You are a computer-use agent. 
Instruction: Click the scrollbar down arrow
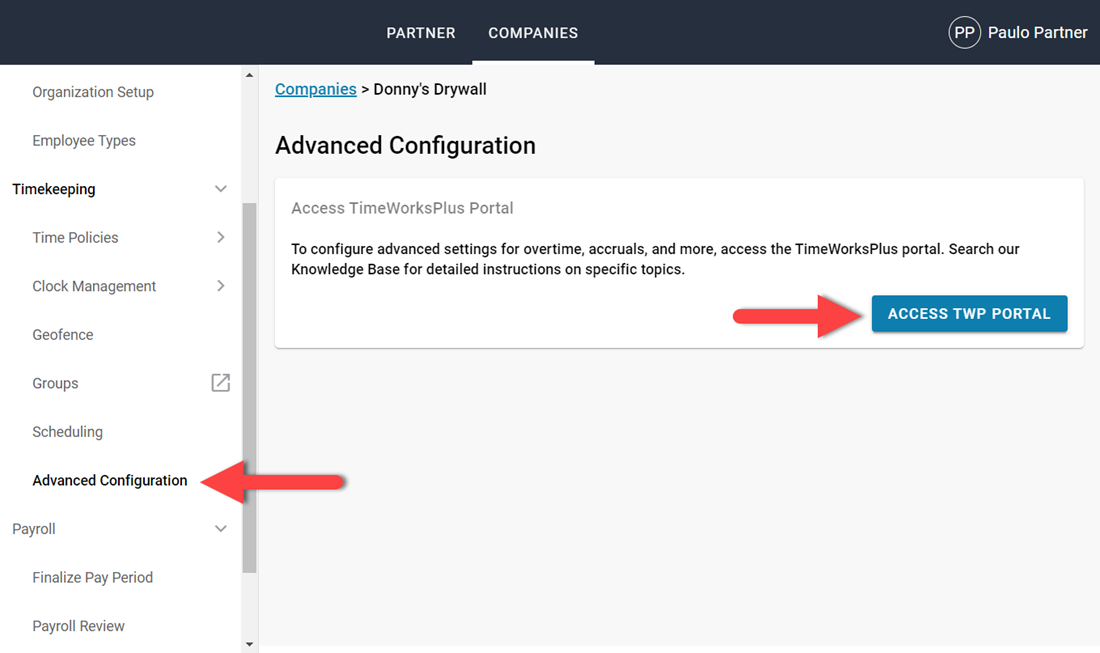pos(249,644)
